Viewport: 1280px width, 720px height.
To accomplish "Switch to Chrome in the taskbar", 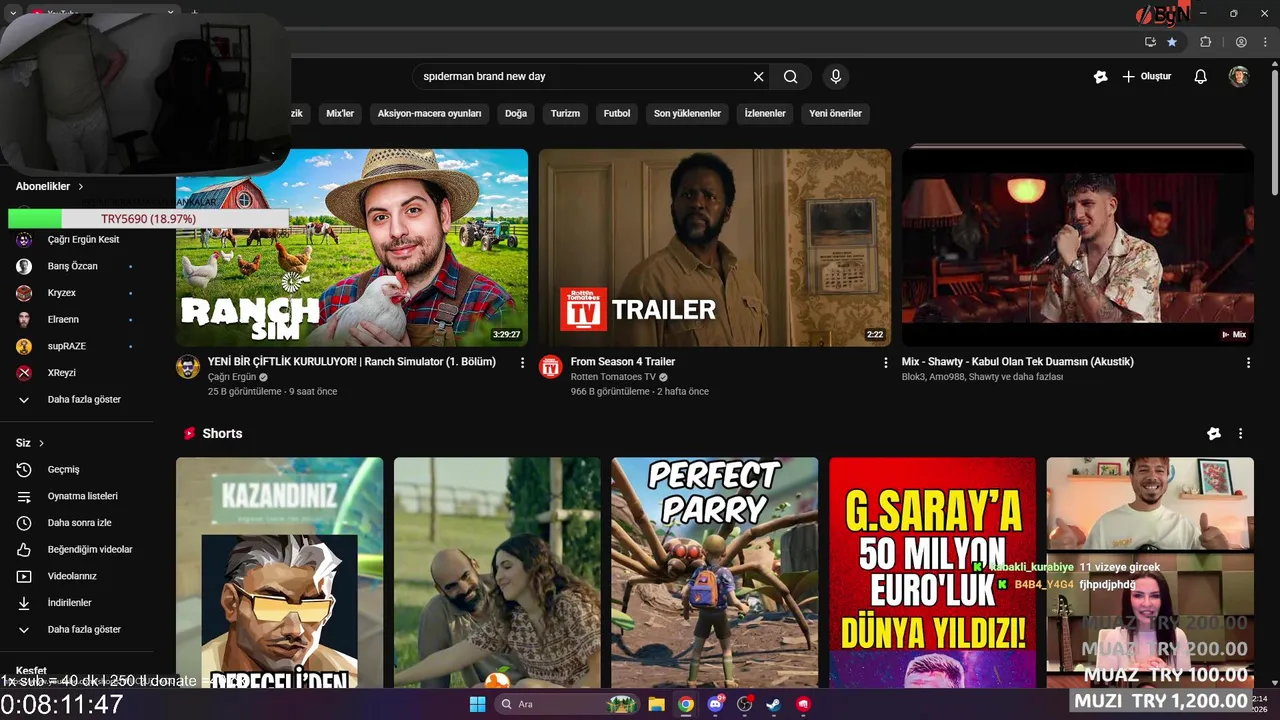I will click(686, 704).
